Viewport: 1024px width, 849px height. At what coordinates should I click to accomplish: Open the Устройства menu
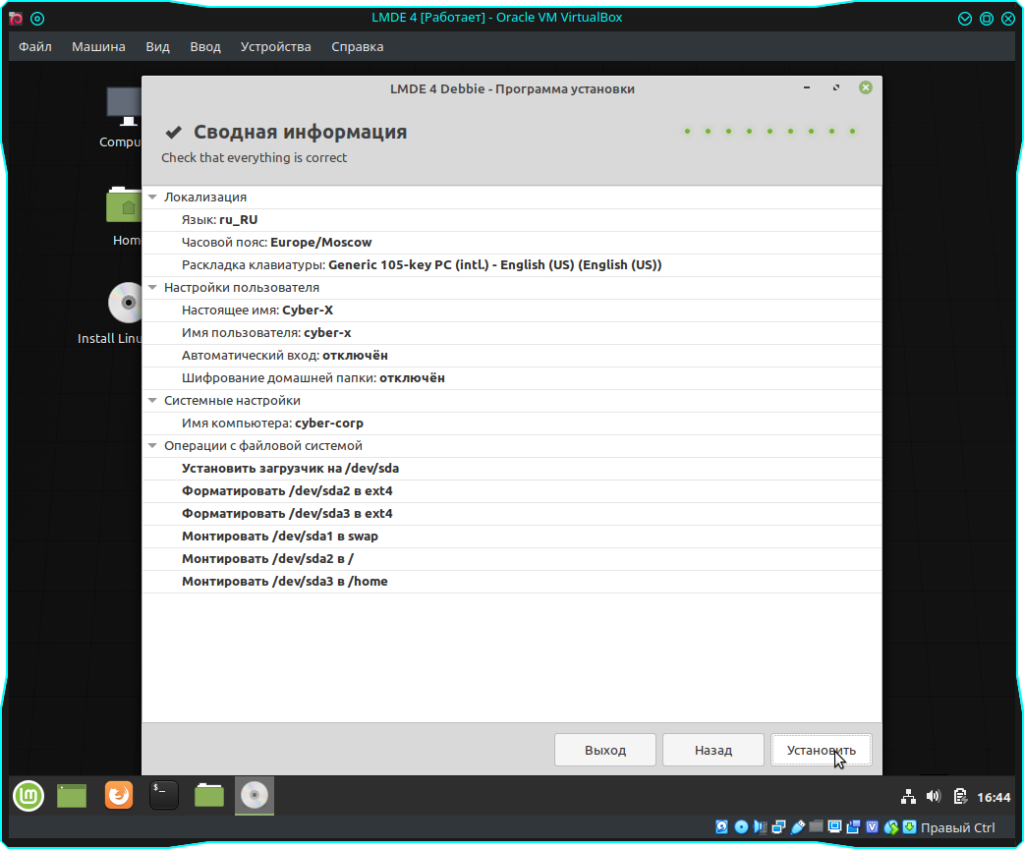coord(275,47)
